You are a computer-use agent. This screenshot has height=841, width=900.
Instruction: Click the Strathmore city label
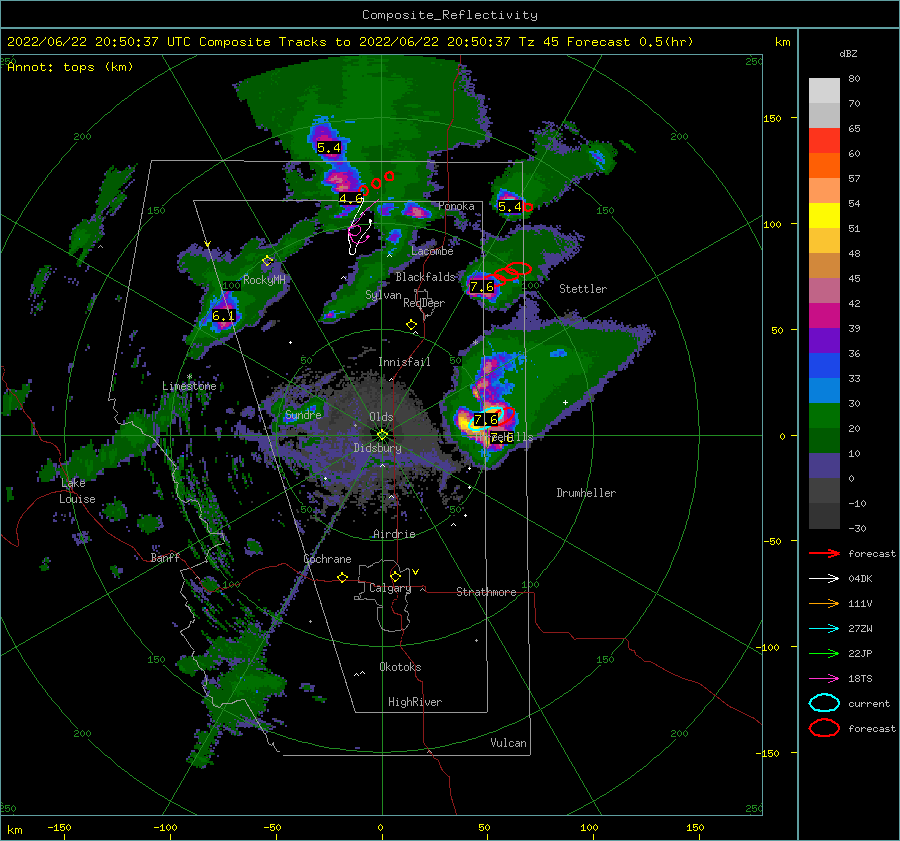pyautogui.click(x=486, y=592)
